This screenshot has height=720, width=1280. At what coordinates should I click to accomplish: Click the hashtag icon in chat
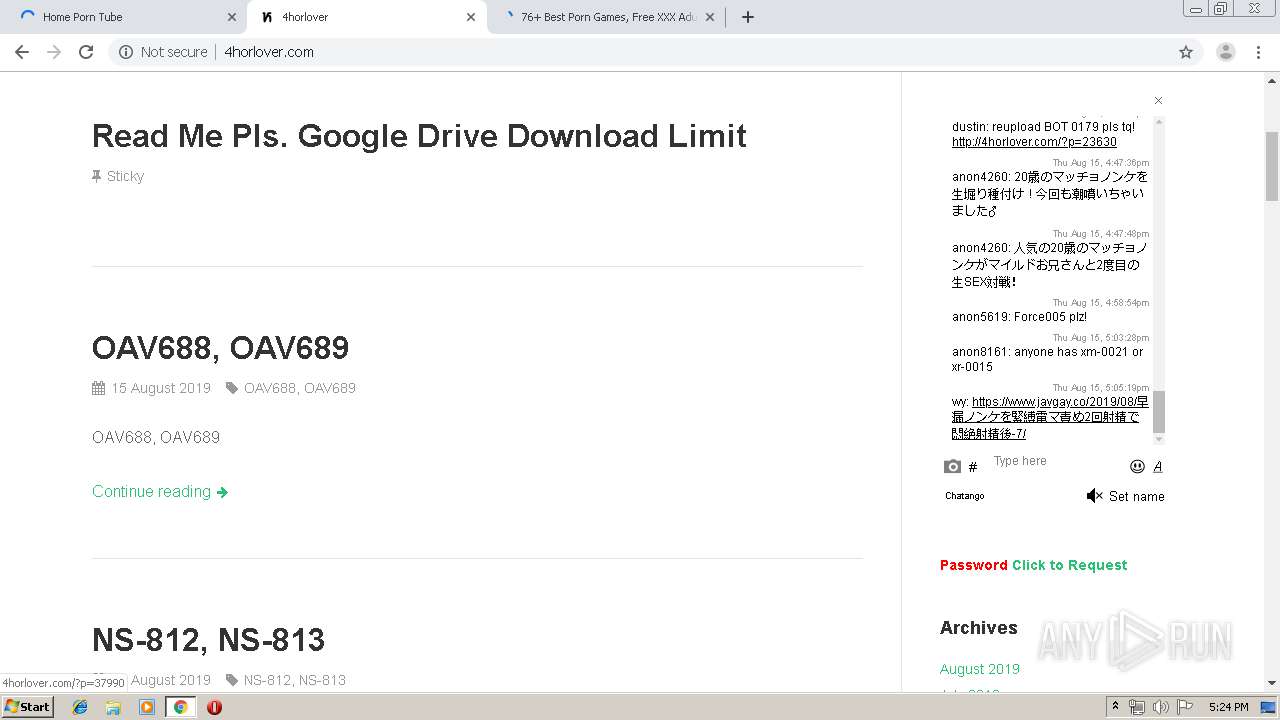(973, 467)
